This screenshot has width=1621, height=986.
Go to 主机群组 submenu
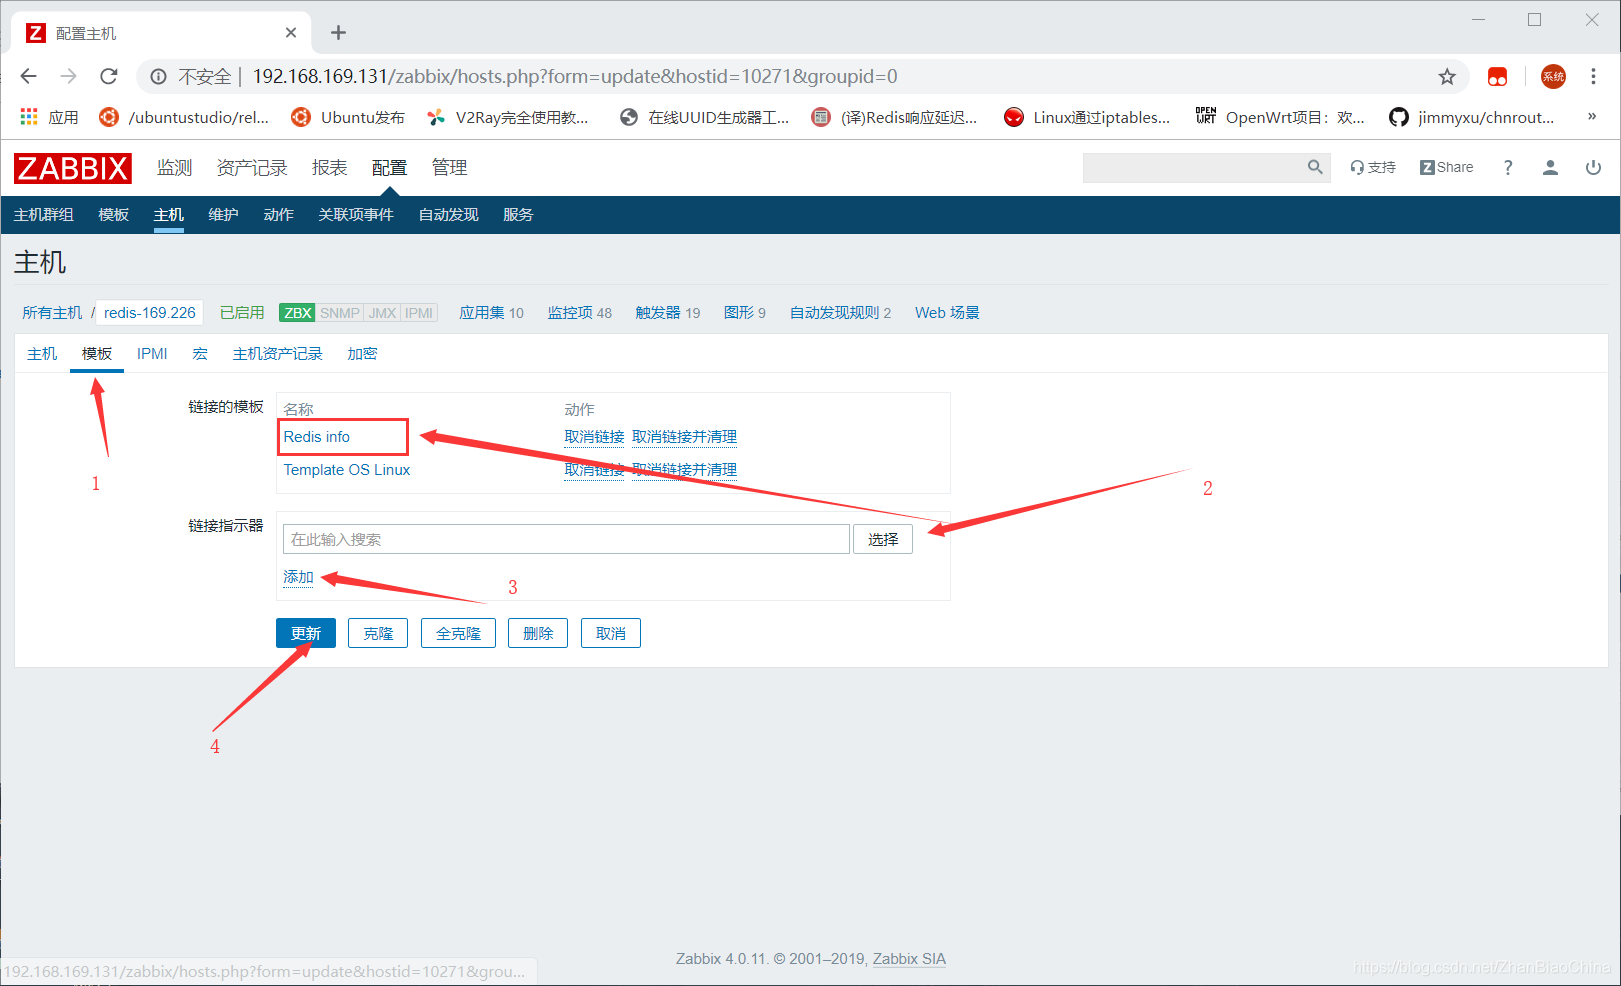[x=44, y=215]
